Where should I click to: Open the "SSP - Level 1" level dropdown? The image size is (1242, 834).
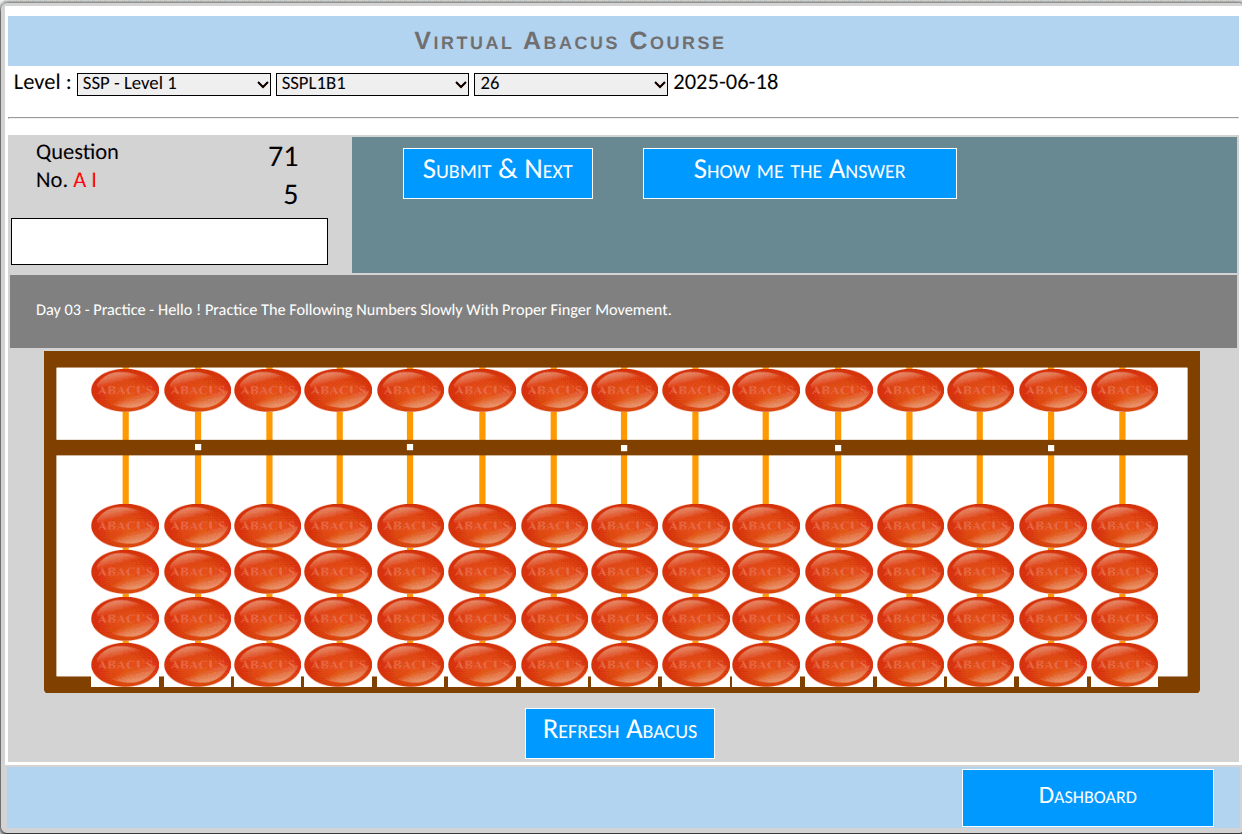(174, 84)
